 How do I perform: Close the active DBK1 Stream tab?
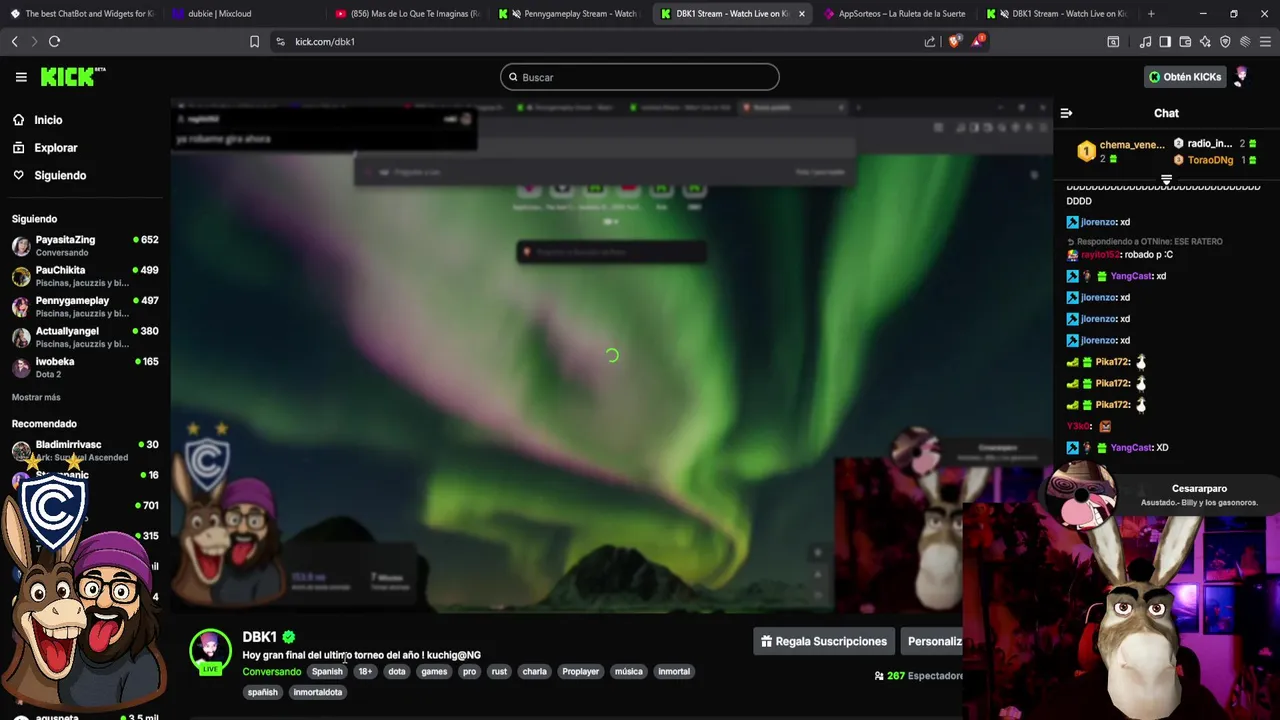point(801,14)
